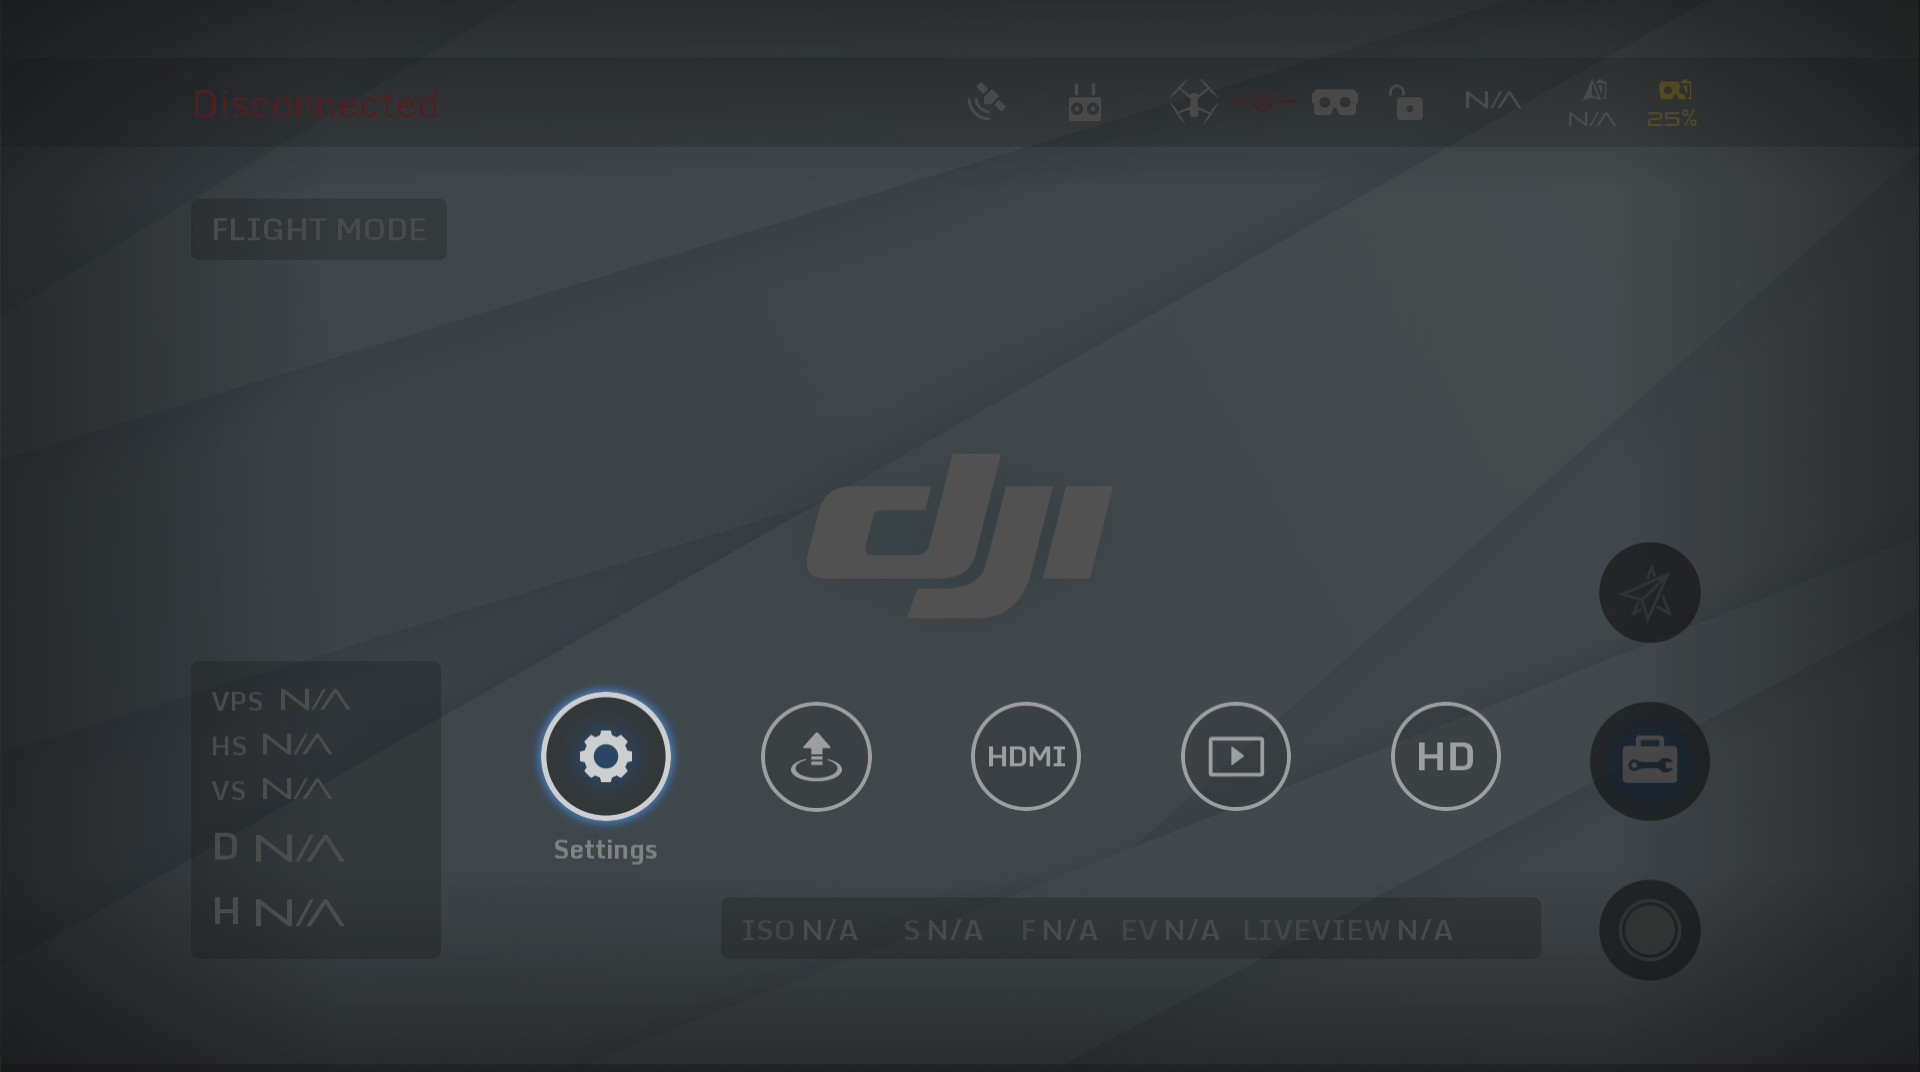The height and width of the screenshot is (1072, 1920).
Task: Click the VPS N/A reading
Action: coord(281,700)
